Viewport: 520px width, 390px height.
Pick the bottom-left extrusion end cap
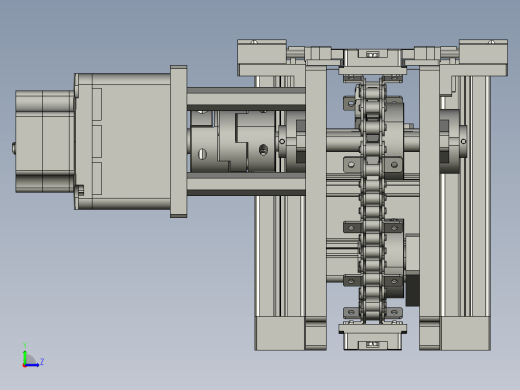coord(280,333)
